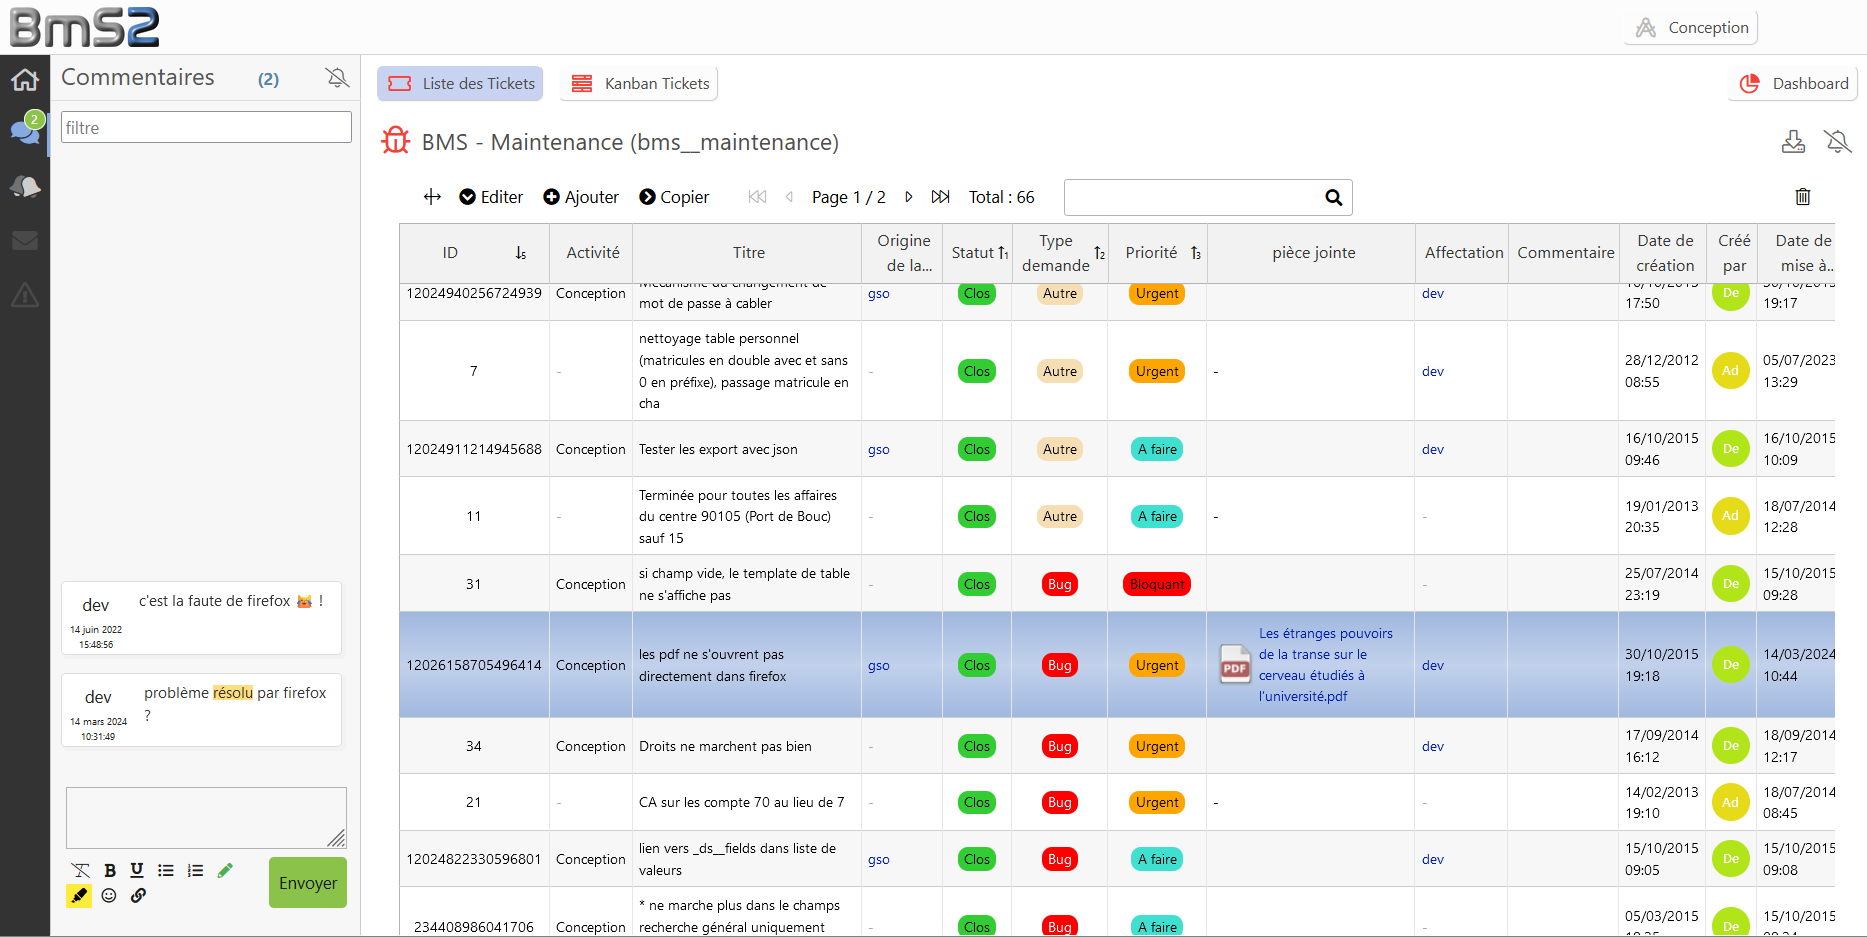Sort by the Statut column header

click(x=978, y=253)
